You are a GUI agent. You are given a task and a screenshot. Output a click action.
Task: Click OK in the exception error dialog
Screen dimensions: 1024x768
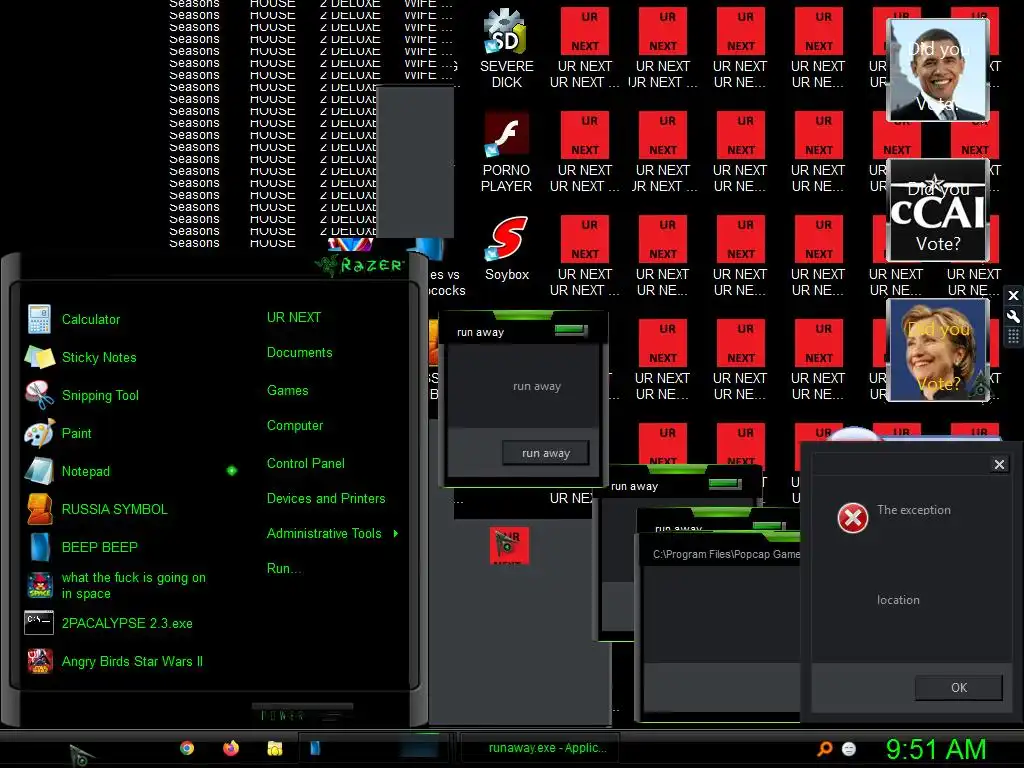(x=959, y=688)
